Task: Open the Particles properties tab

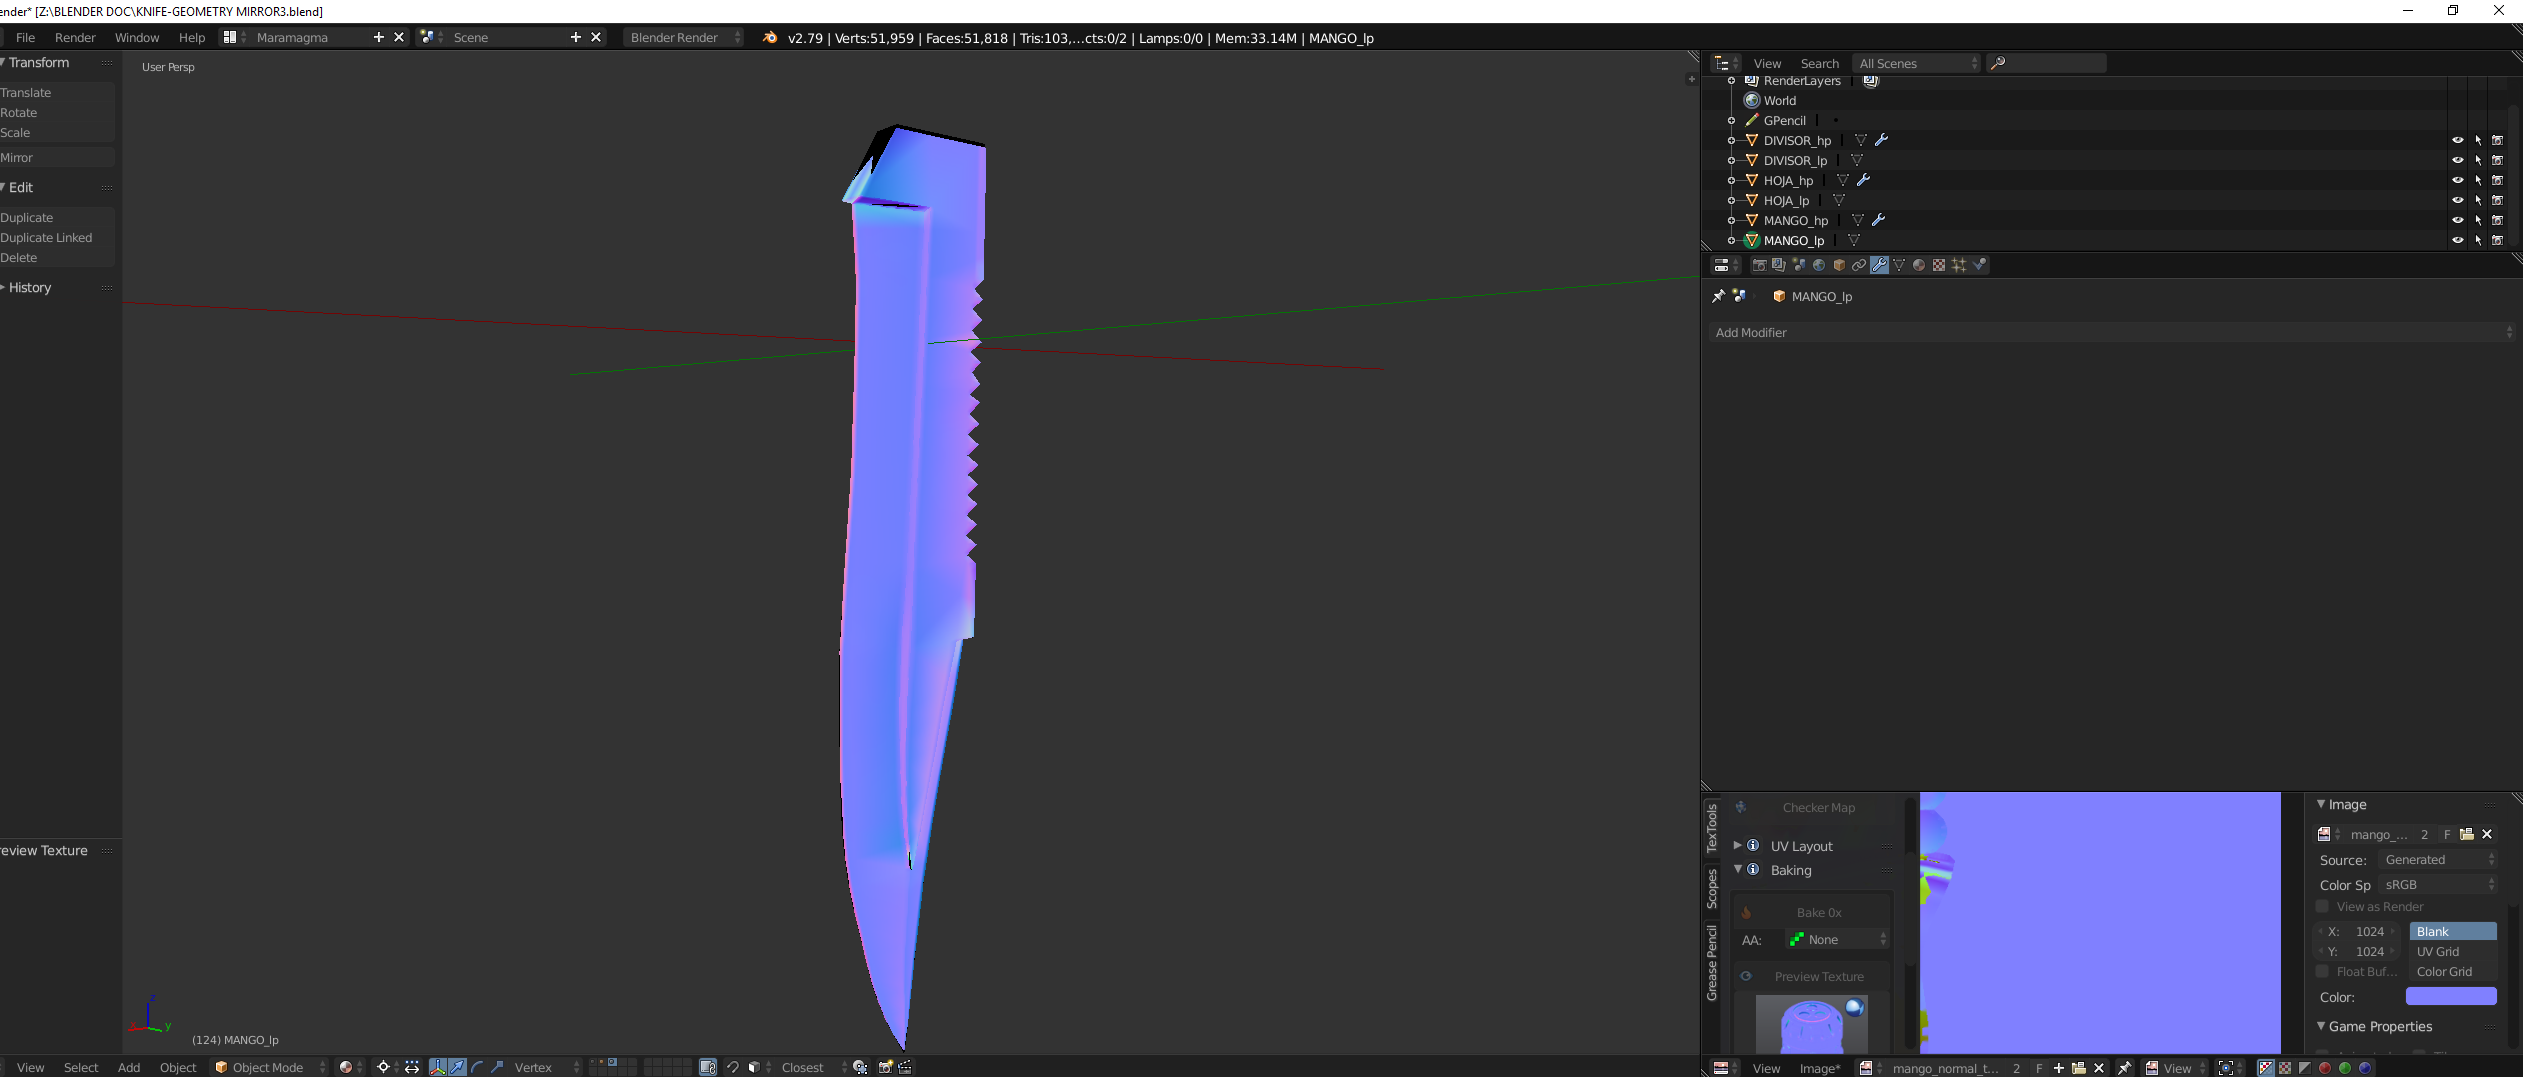Action: (x=1959, y=265)
